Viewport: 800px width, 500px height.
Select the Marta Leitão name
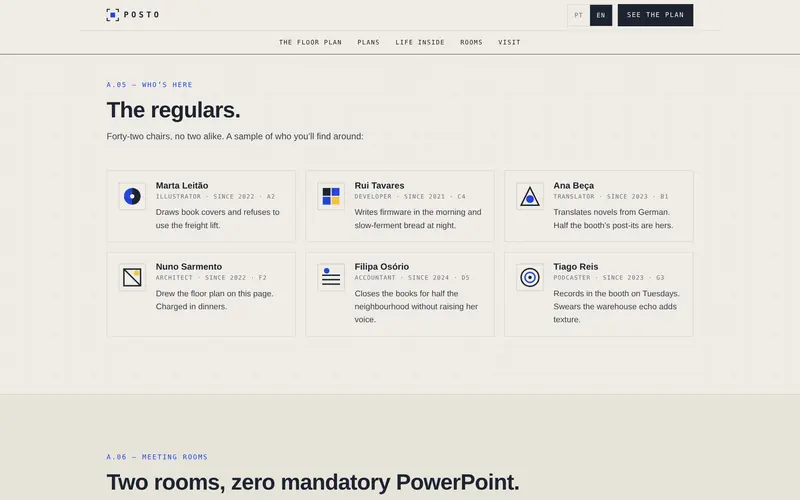coord(182,185)
